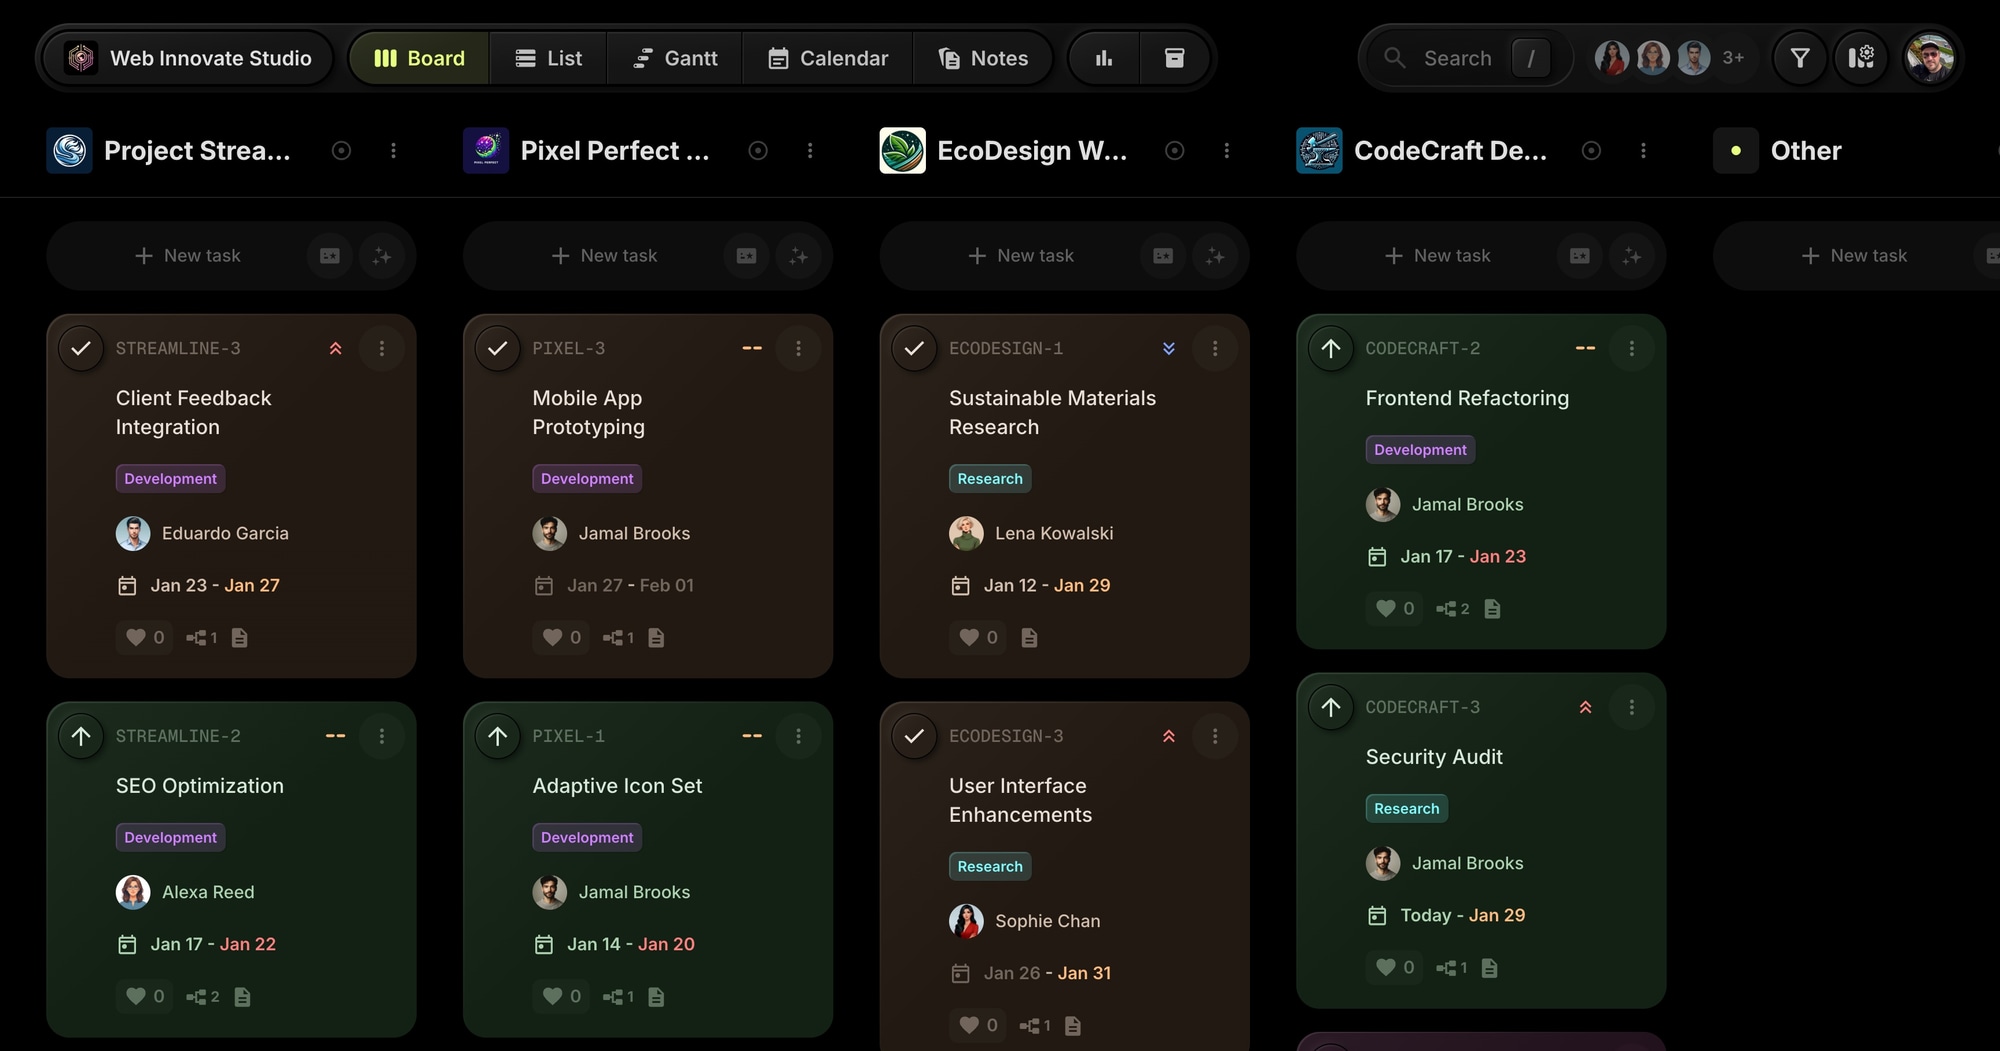Add a New task in the Other column
This screenshot has width=2000, height=1051.
pyautogui.click(x=1855, y=255)
